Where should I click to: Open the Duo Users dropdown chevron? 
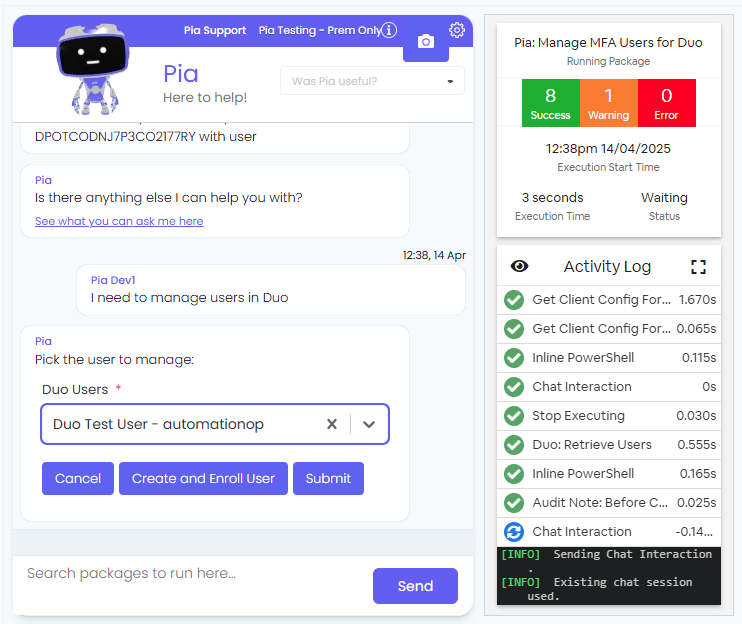tap(369, 424)
